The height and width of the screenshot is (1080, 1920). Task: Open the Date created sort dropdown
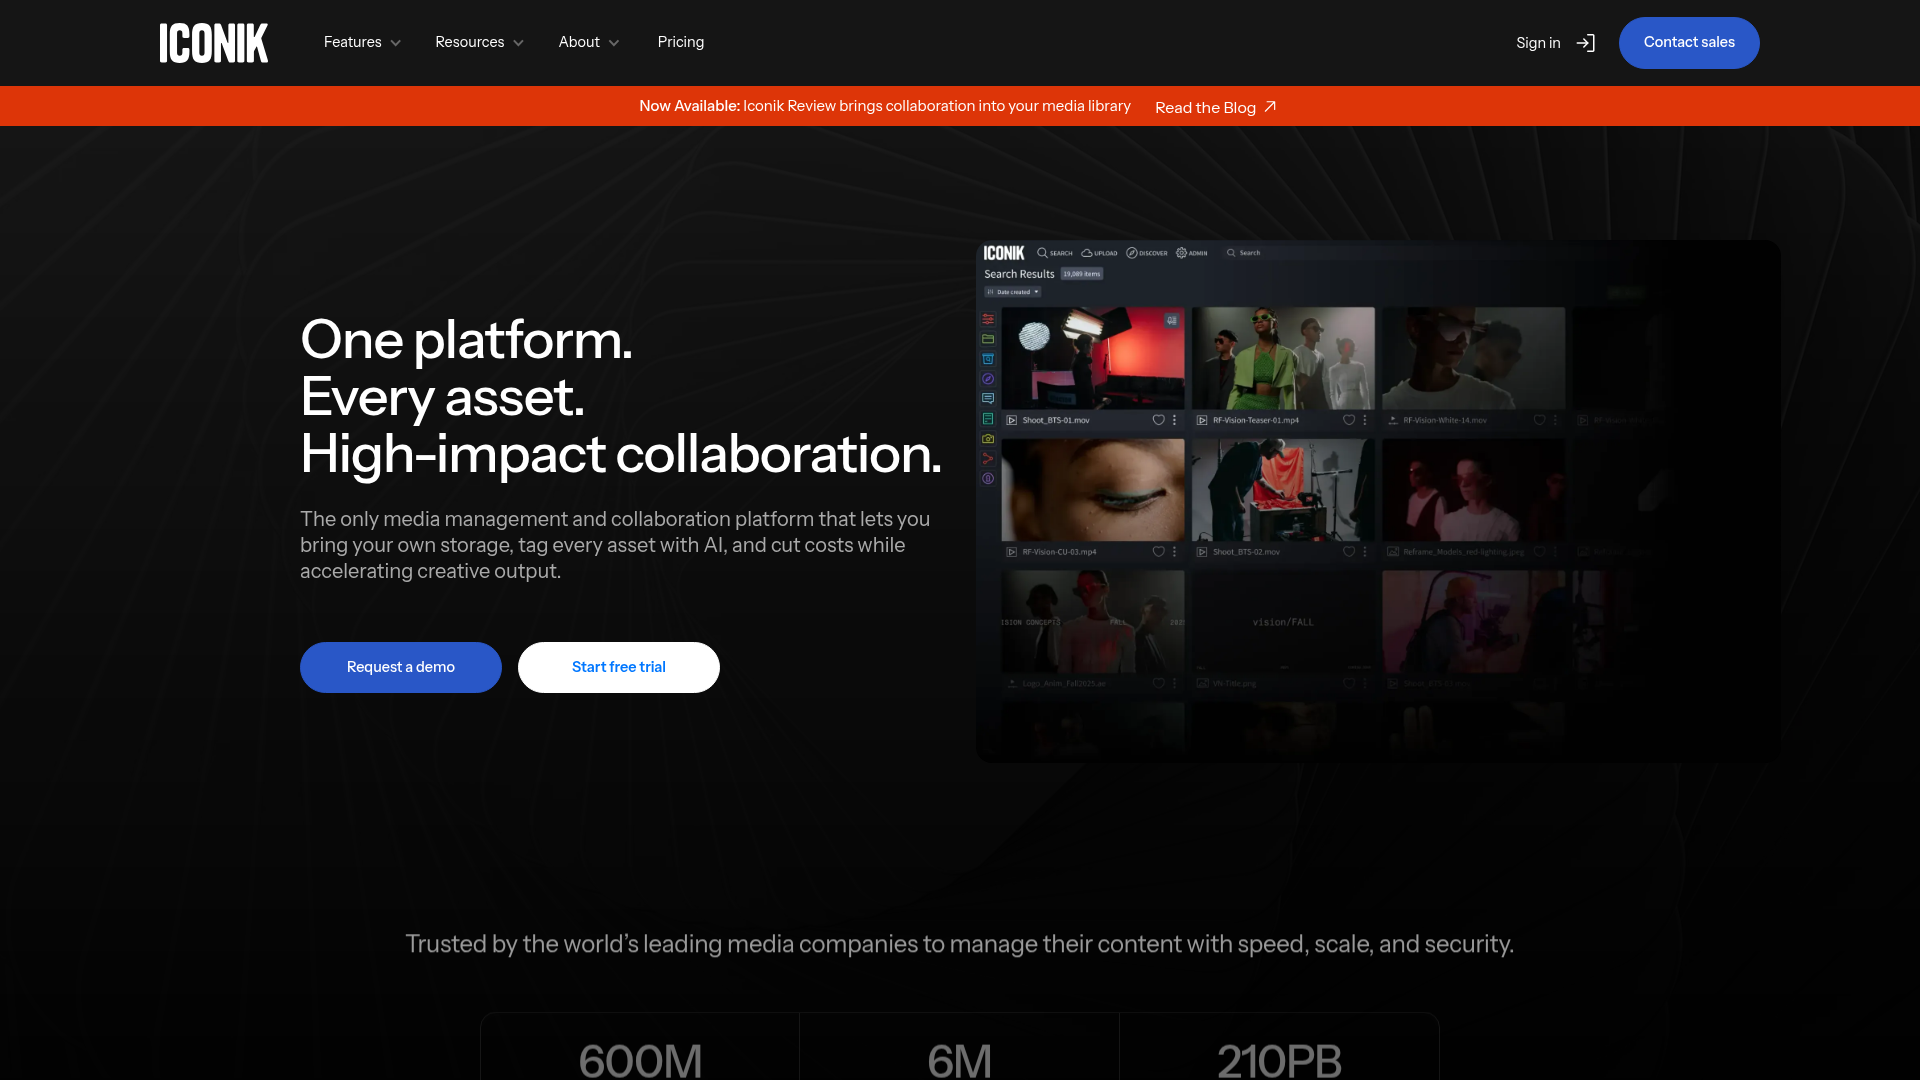point(1016,291)
